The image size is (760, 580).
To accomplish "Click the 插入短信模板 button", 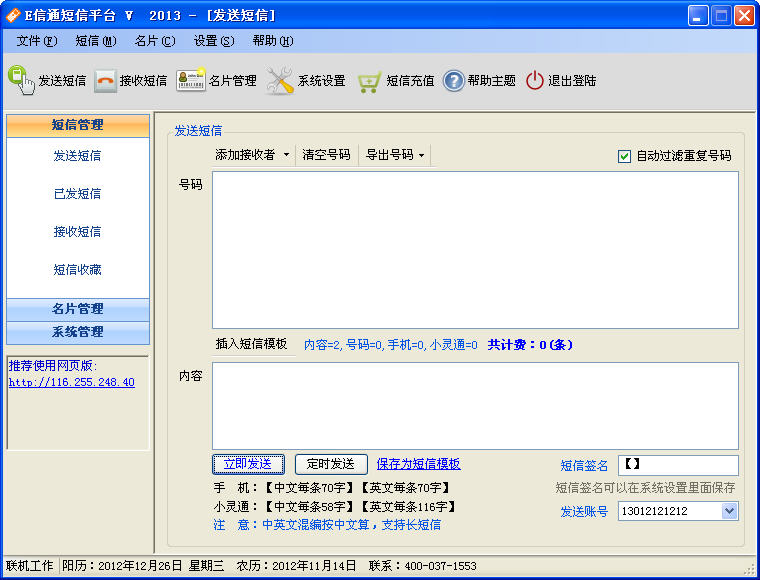I will [252, 344].
